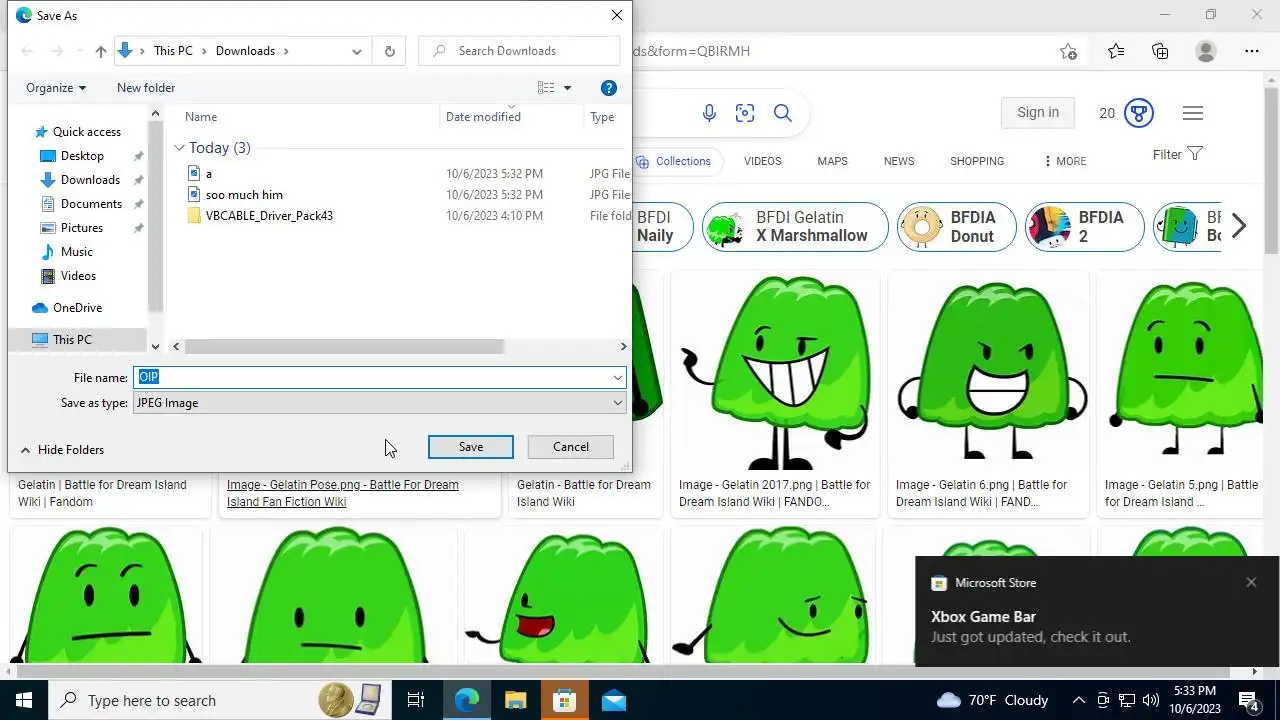Open Documents in the navigation pane

91,204
